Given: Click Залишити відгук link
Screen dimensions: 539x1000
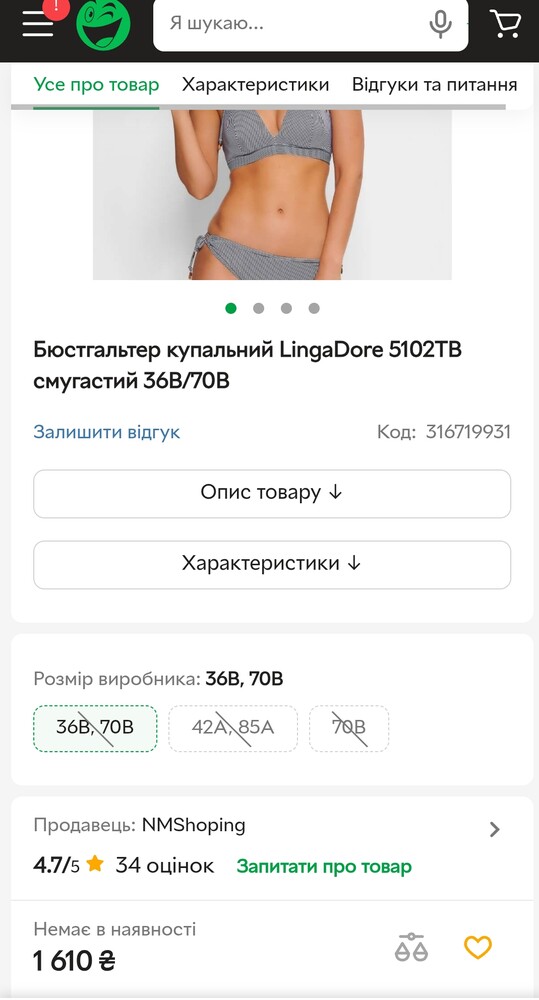Looking at the screenshot, I should (x=107, y=432).
